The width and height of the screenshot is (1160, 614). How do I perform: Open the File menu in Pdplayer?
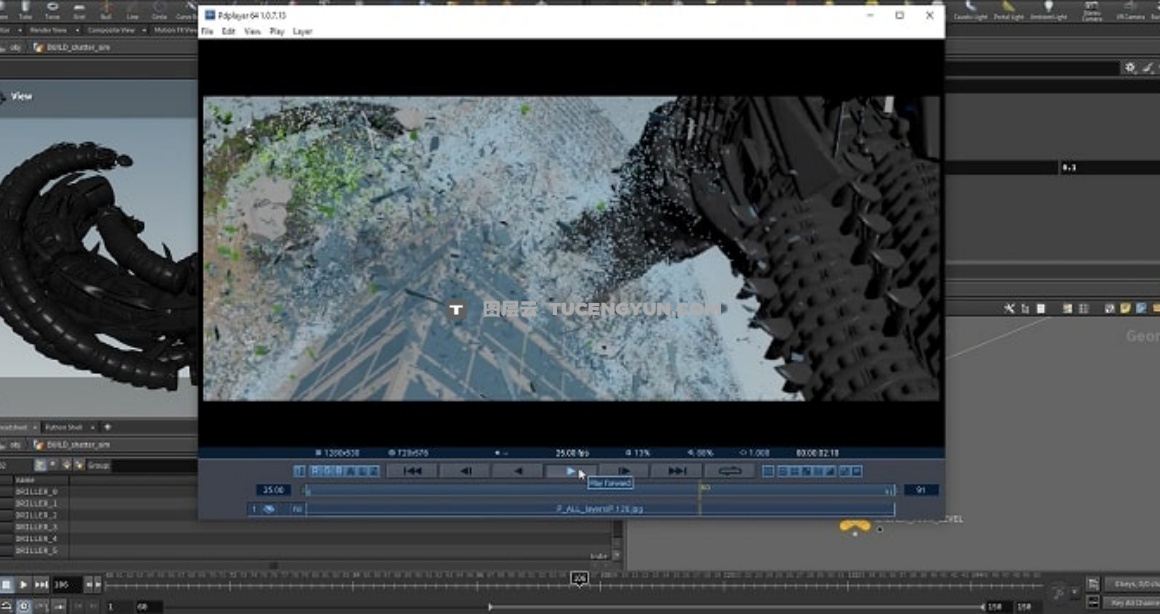[207, 32]
